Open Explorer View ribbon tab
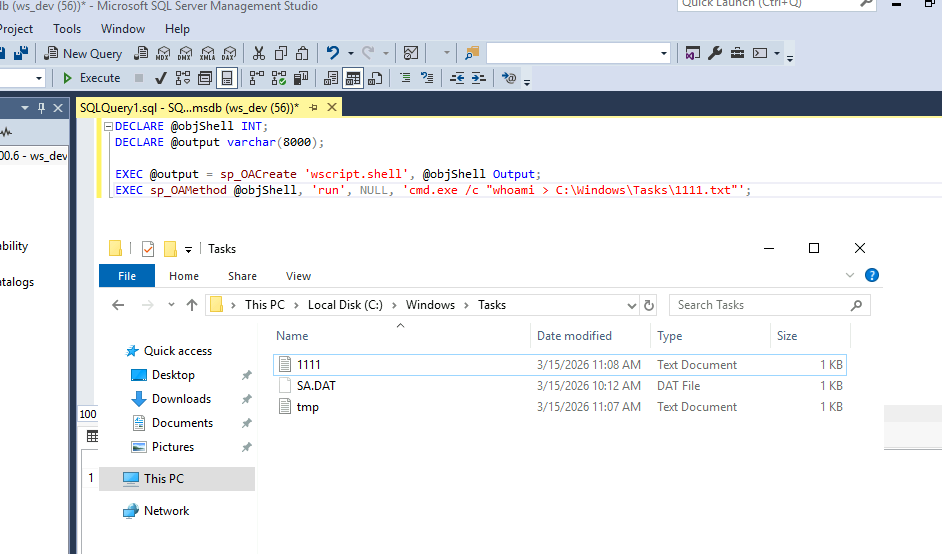This screenshot has width=942, height=554. (299, 276)
